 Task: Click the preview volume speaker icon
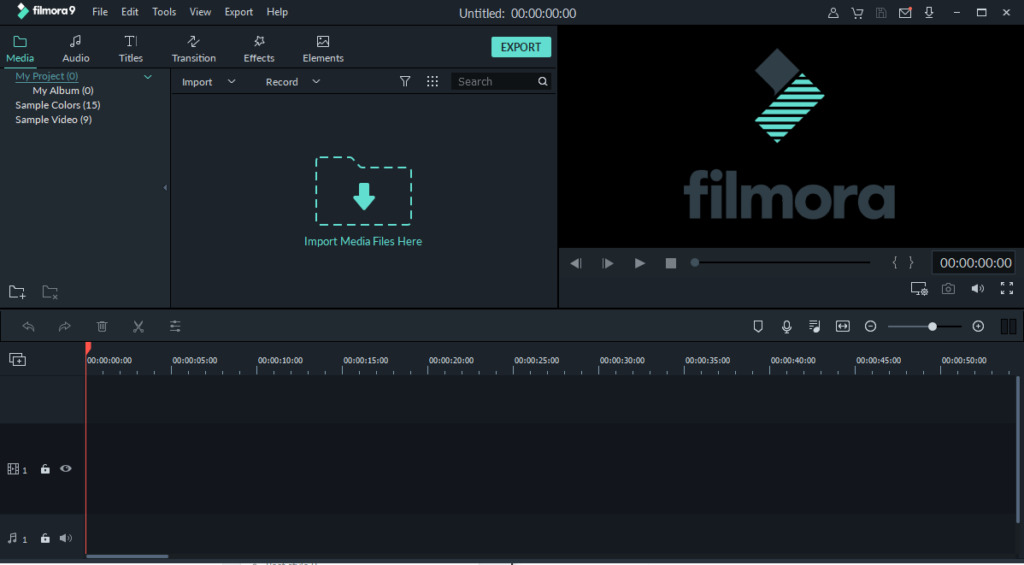tap(978, 289)
